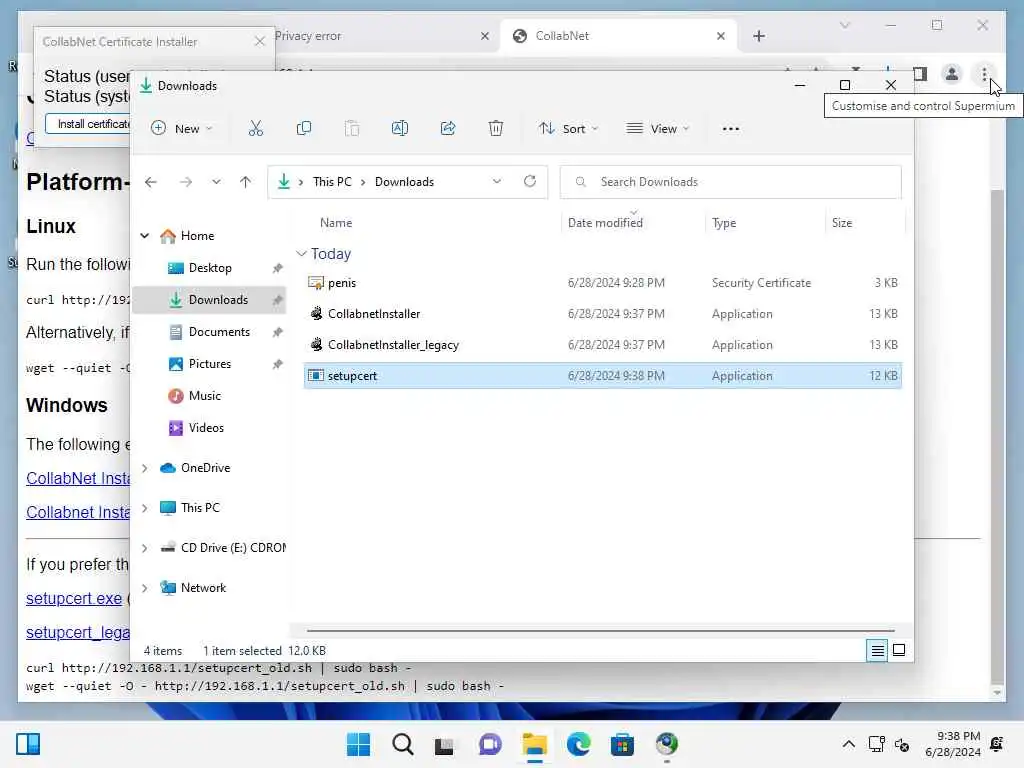Viewport: 1024px width, 768px height.
Task: Collapse the Today group in file list
Action: (301, 253)
